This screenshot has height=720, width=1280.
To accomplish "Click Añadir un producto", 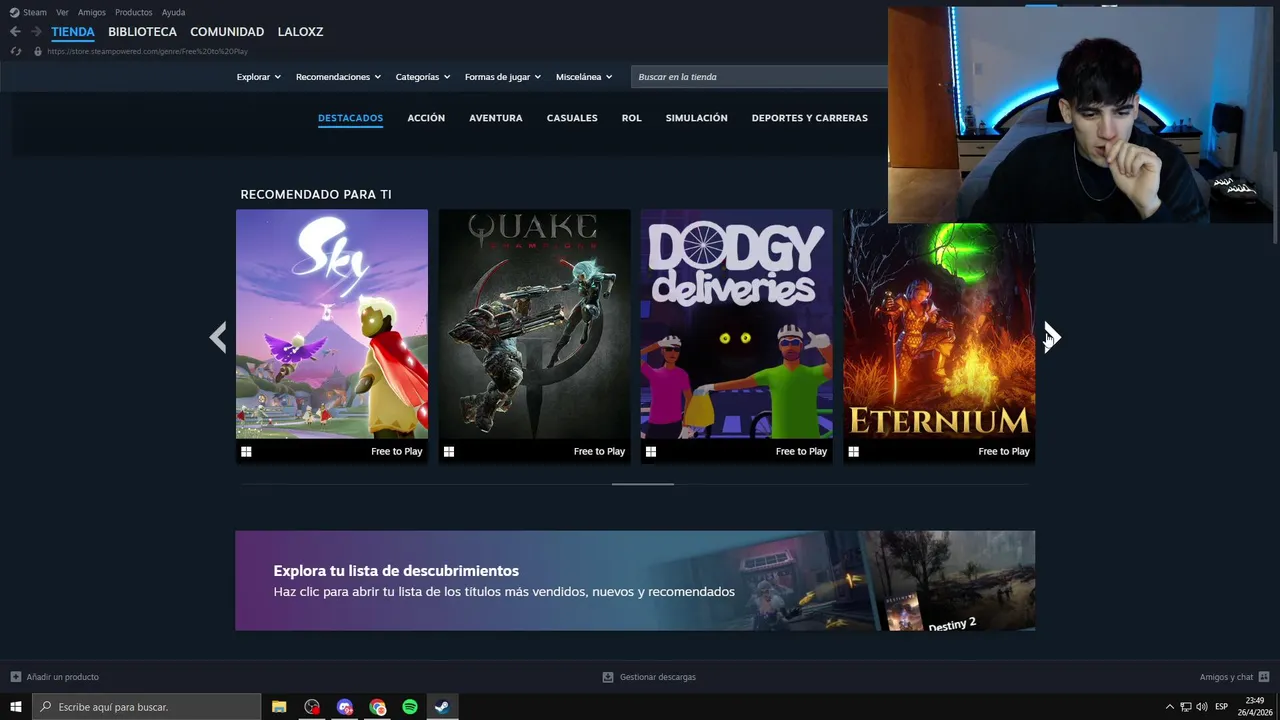I will point(54,677).
